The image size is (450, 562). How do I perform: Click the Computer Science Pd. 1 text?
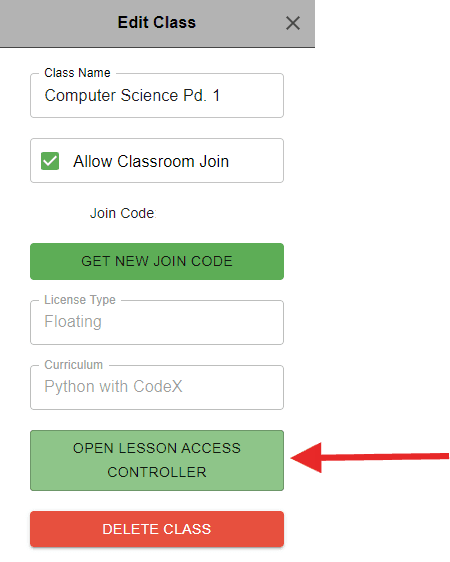pyautogui.click(x=132, y=96)
